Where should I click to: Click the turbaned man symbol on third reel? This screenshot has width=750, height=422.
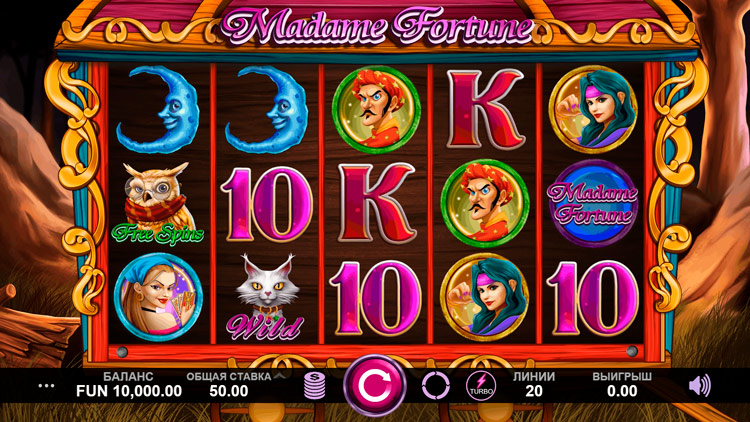(x=376, y=110)
